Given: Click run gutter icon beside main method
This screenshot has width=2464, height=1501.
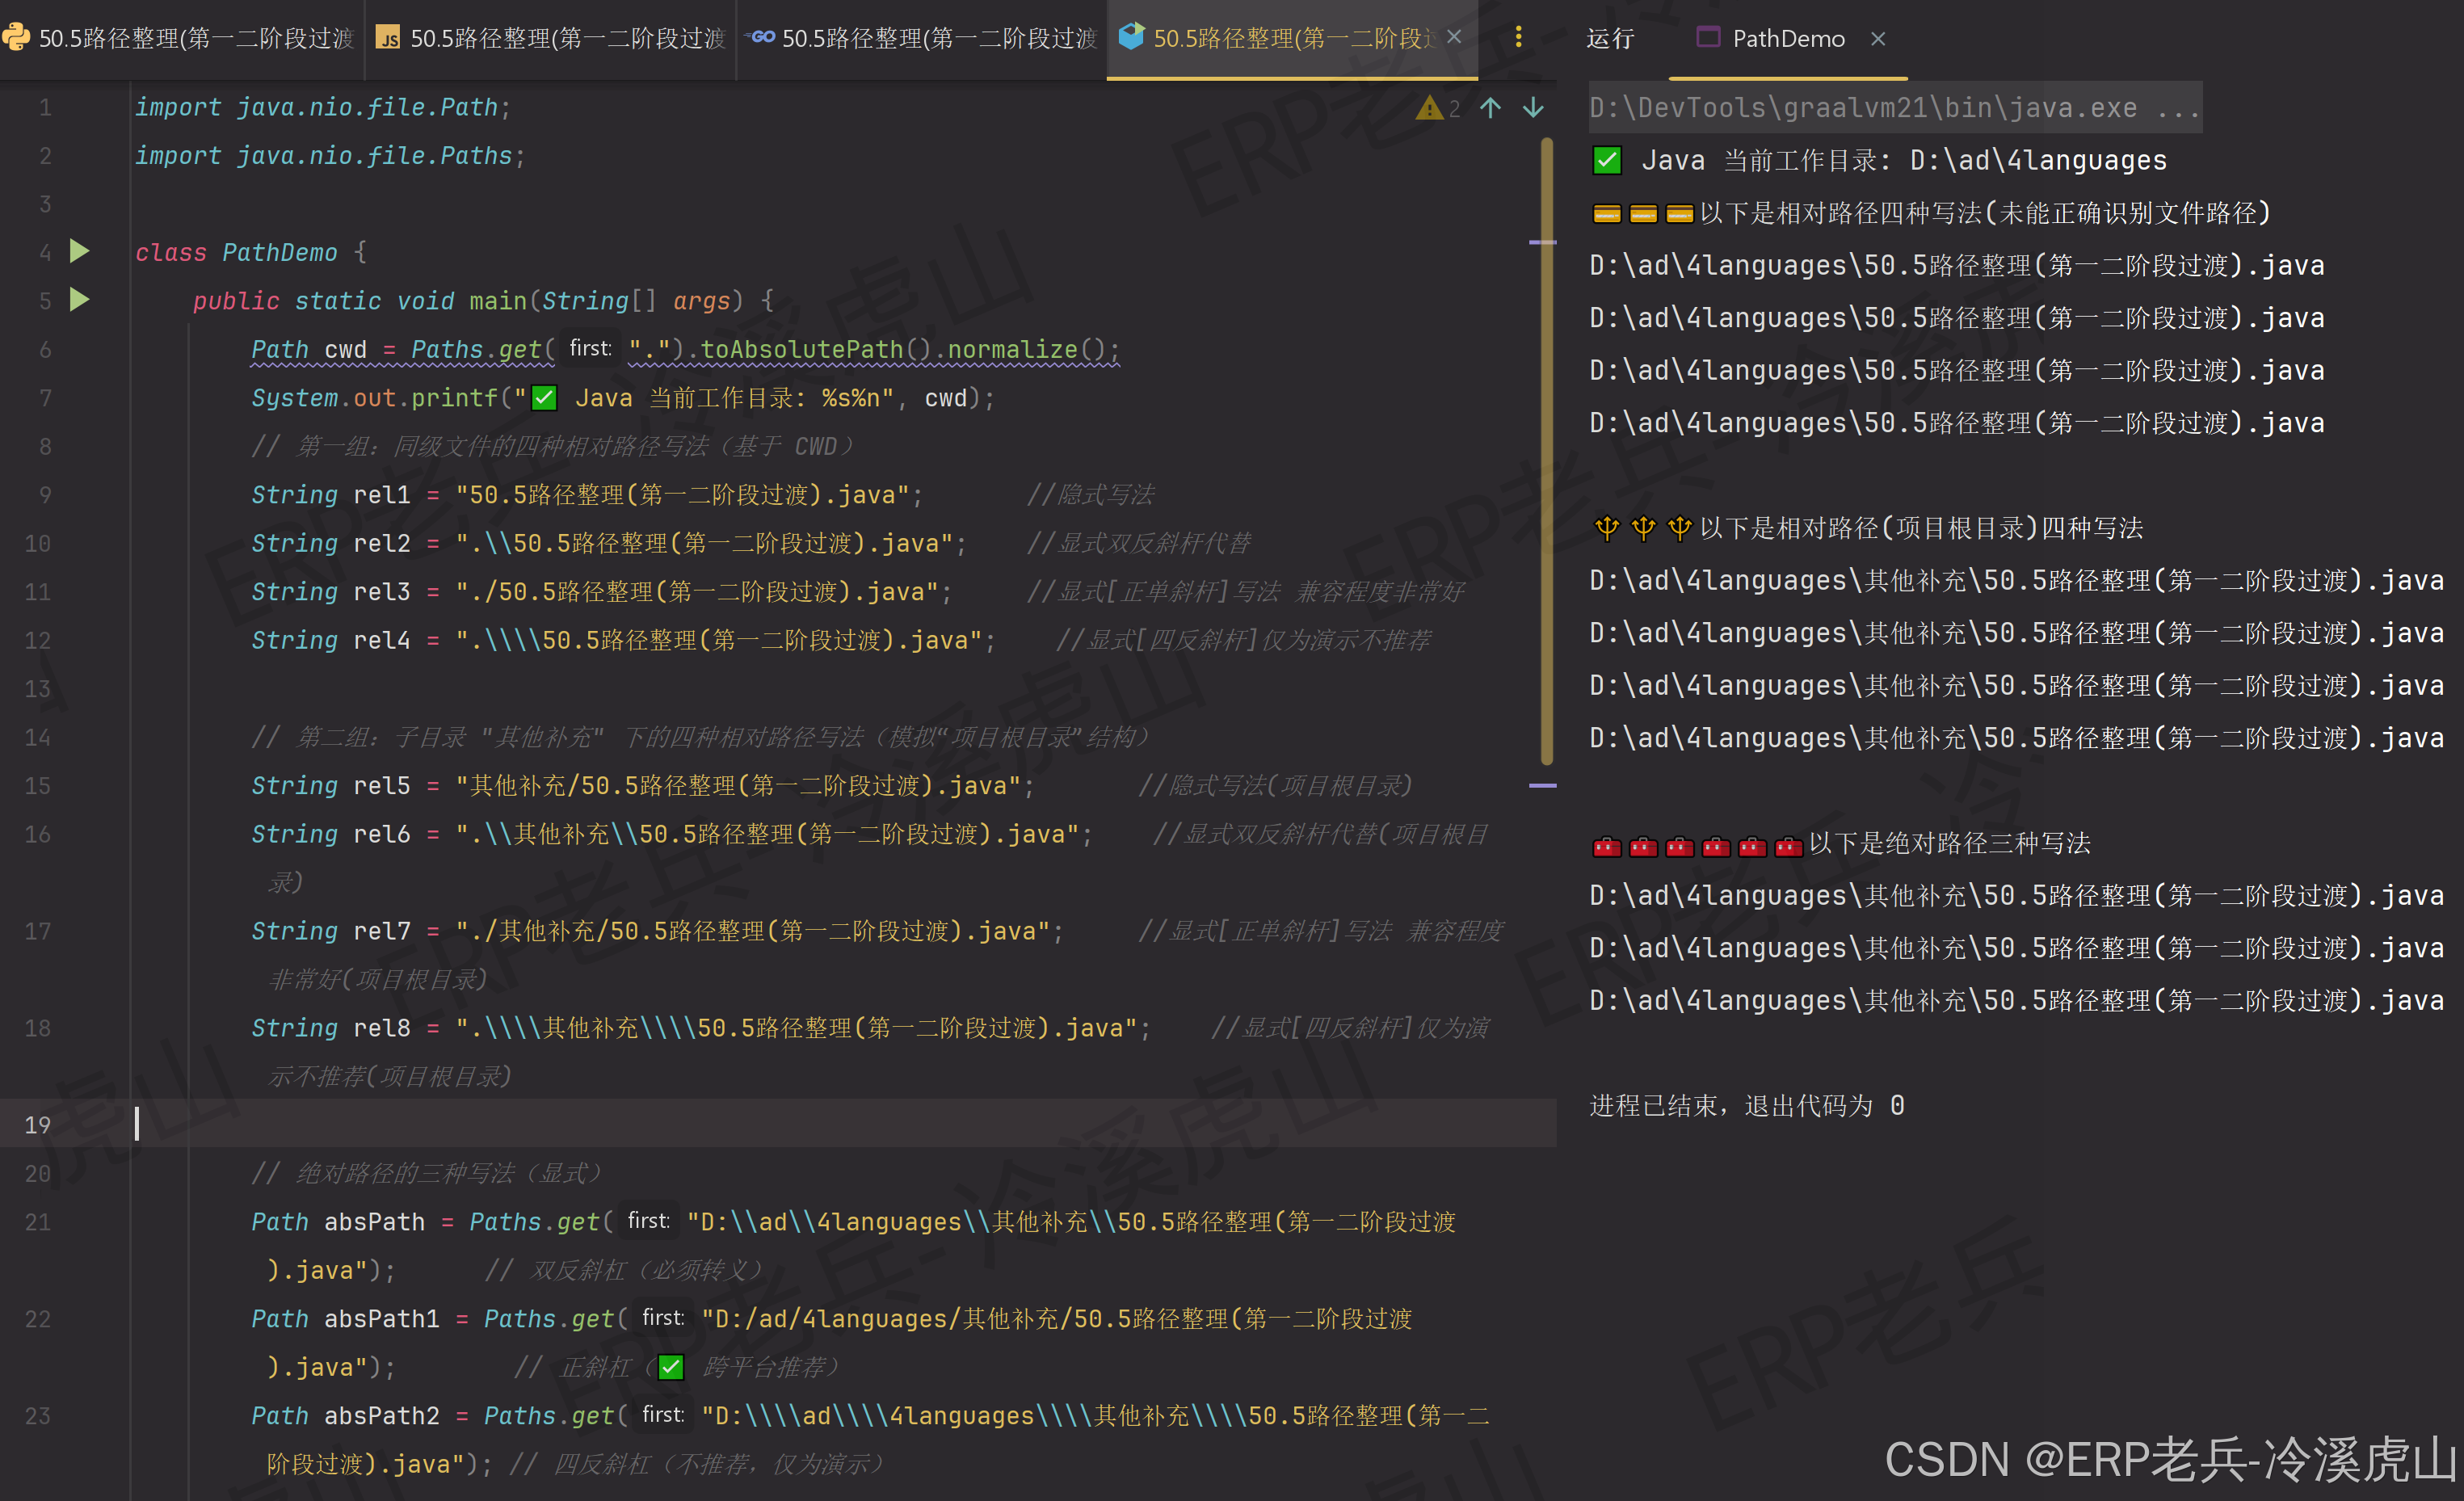Looking at the screenshot, I should (80, 299).
